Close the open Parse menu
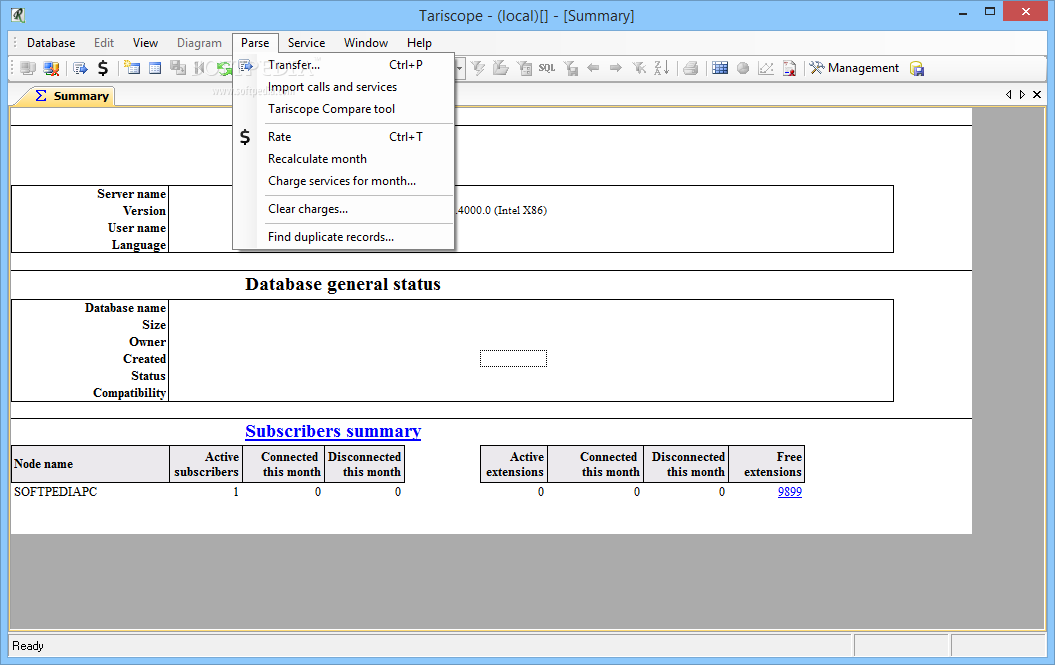This screenshot has height=665, width=1055. (255, 42)
